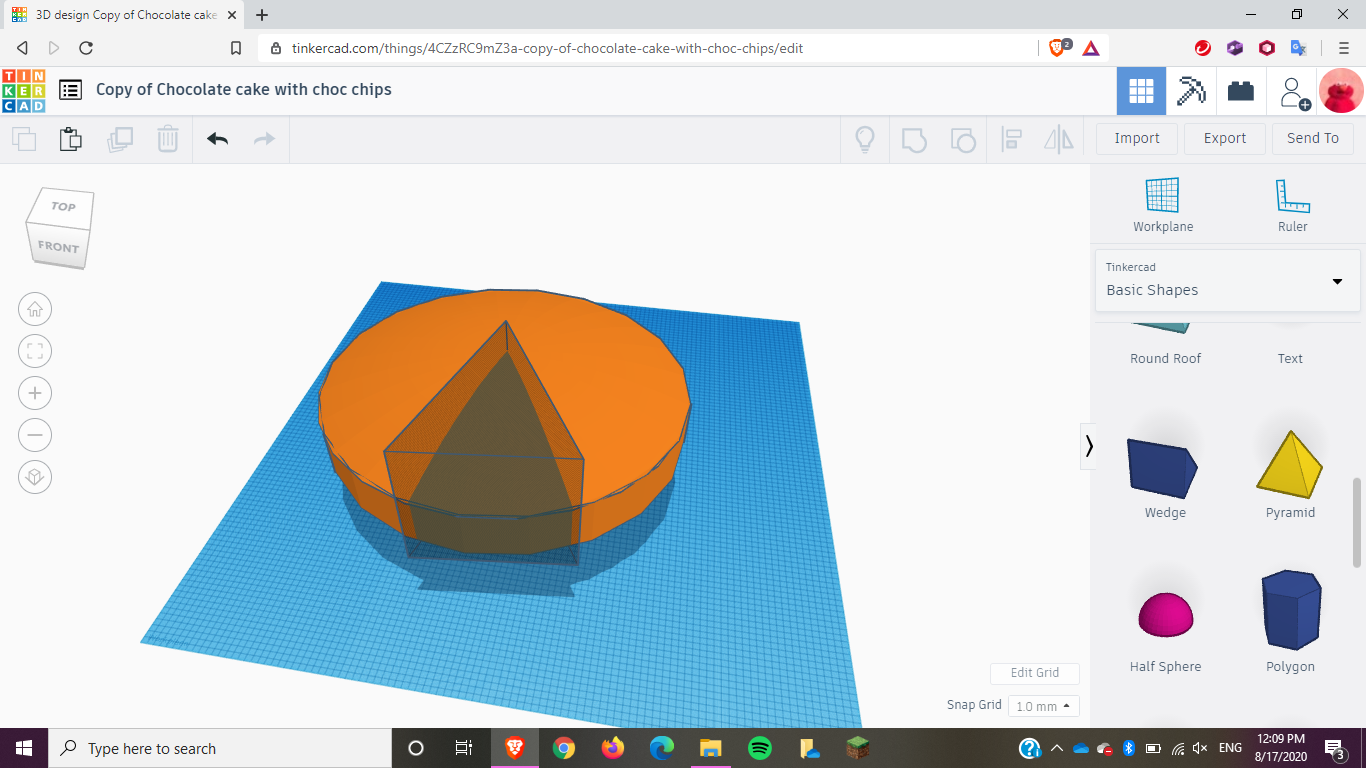Open the Blocks mode pickaxe icon
The width and height of the screenshot is (1366, 768).
[x=1191, y=91]
